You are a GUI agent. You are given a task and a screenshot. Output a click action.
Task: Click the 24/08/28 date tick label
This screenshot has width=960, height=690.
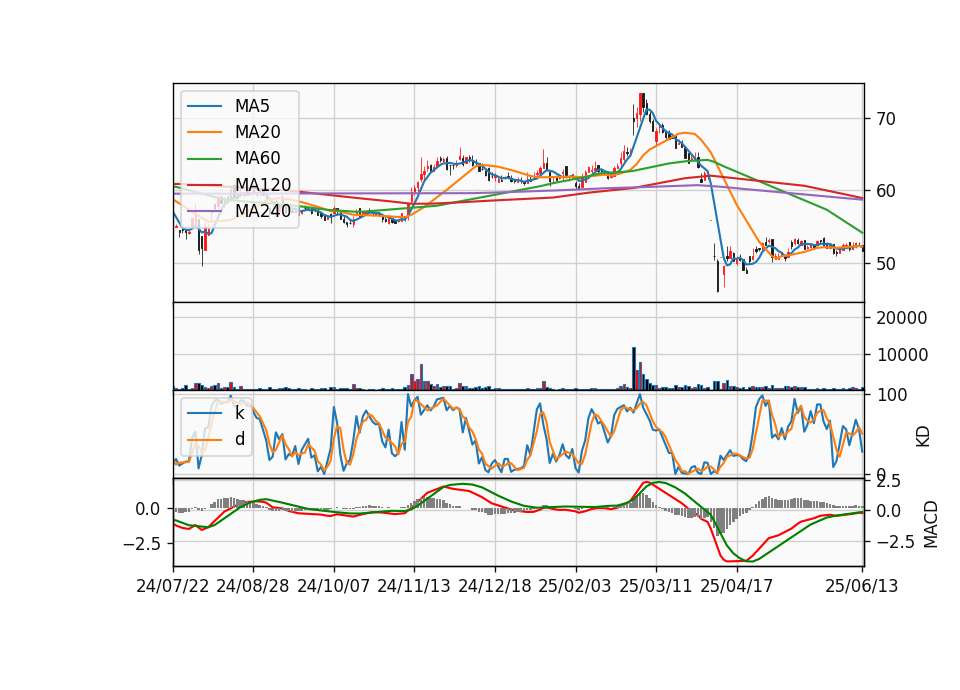point(253,586)
